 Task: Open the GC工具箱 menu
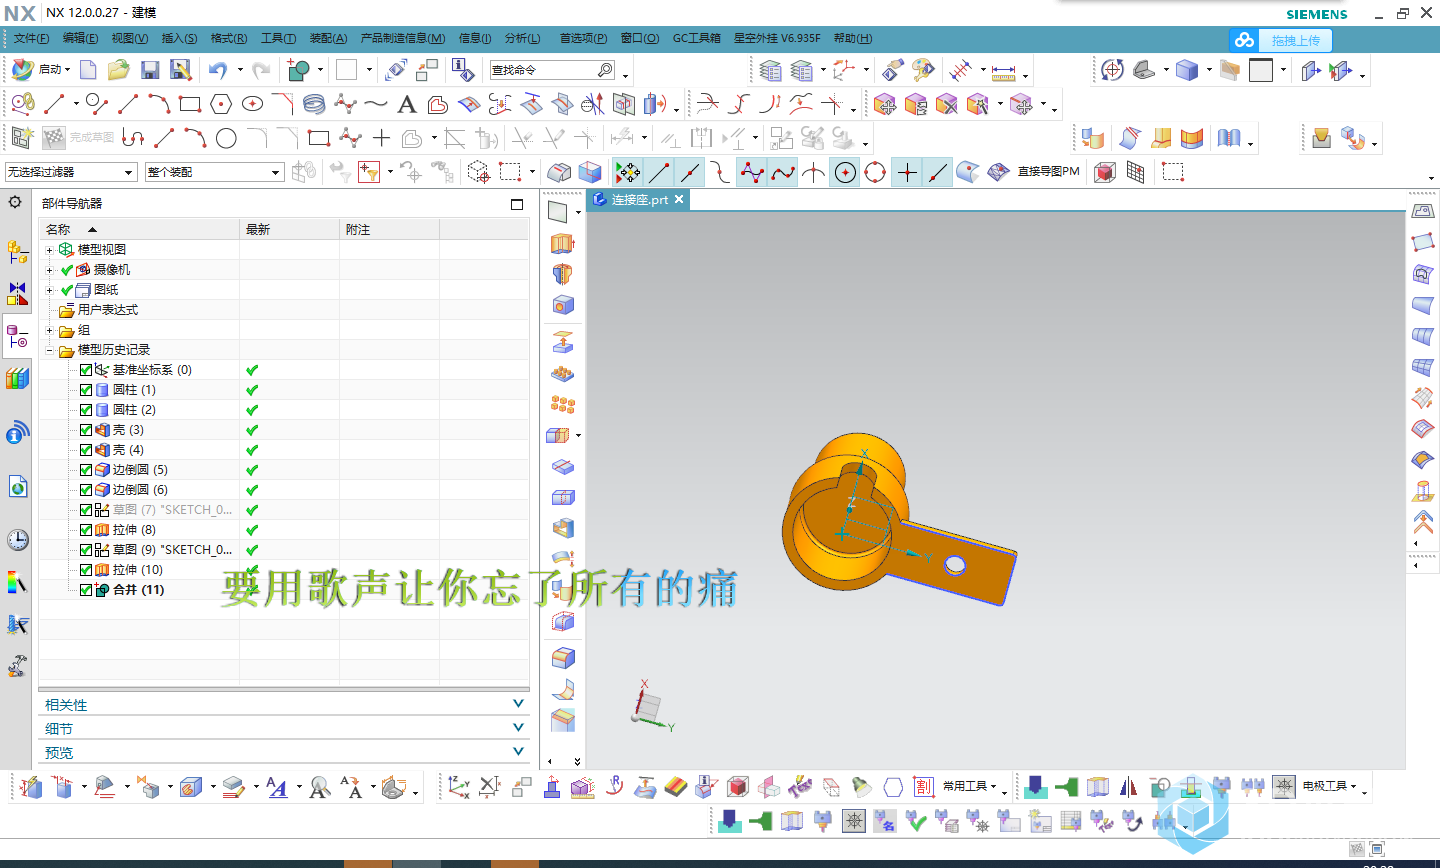coord(696,38)
